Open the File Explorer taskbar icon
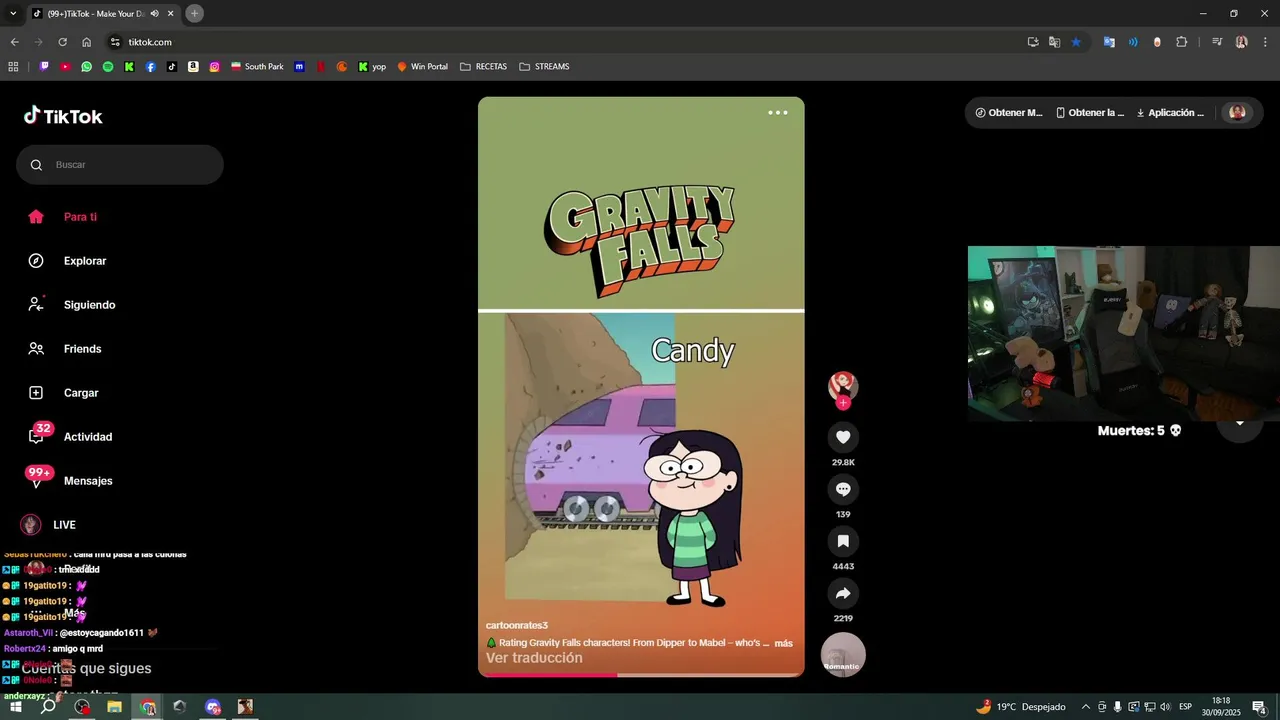The width and height of the screenshot is (1280, 720). tap(114, 707)
